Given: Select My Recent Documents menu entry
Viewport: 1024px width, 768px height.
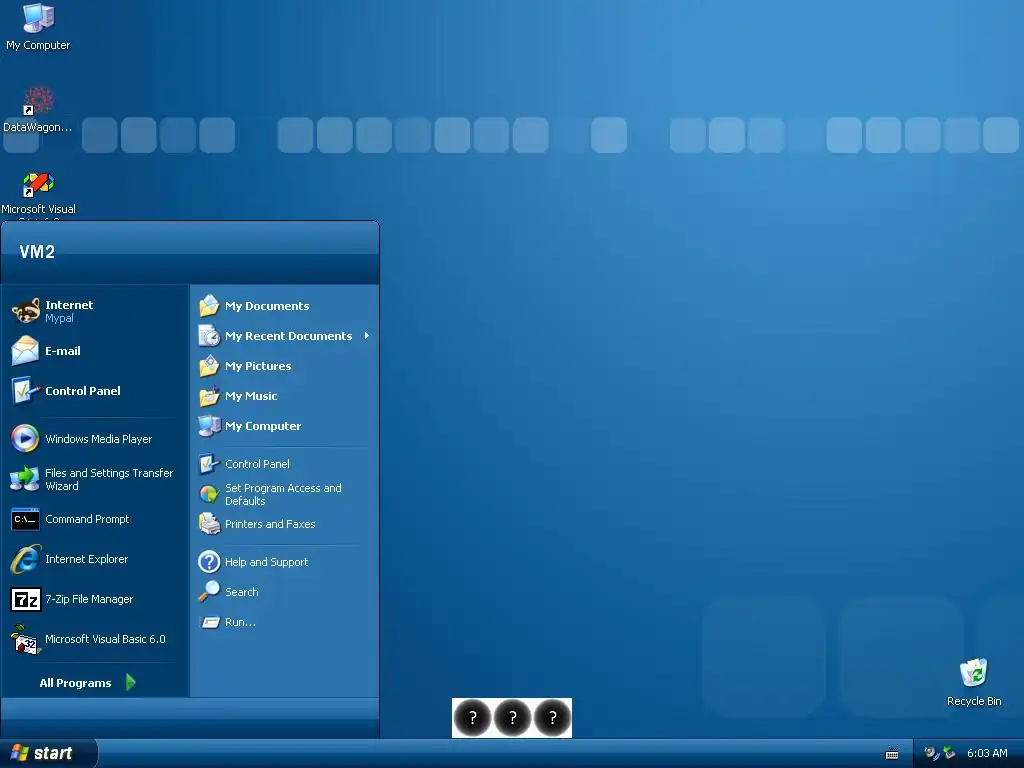Looking at the screenshot, I should pos(285,336).
